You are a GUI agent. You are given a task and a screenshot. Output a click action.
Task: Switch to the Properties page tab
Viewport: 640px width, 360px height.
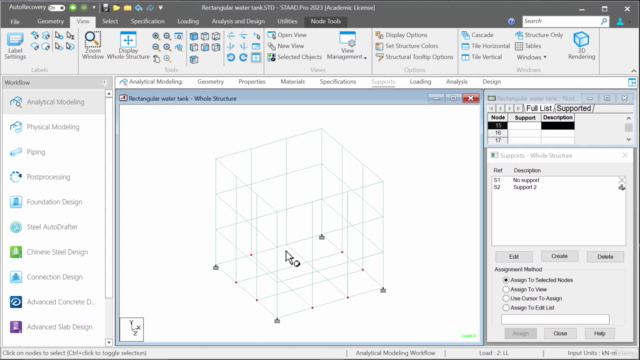(x=252, y=82)
